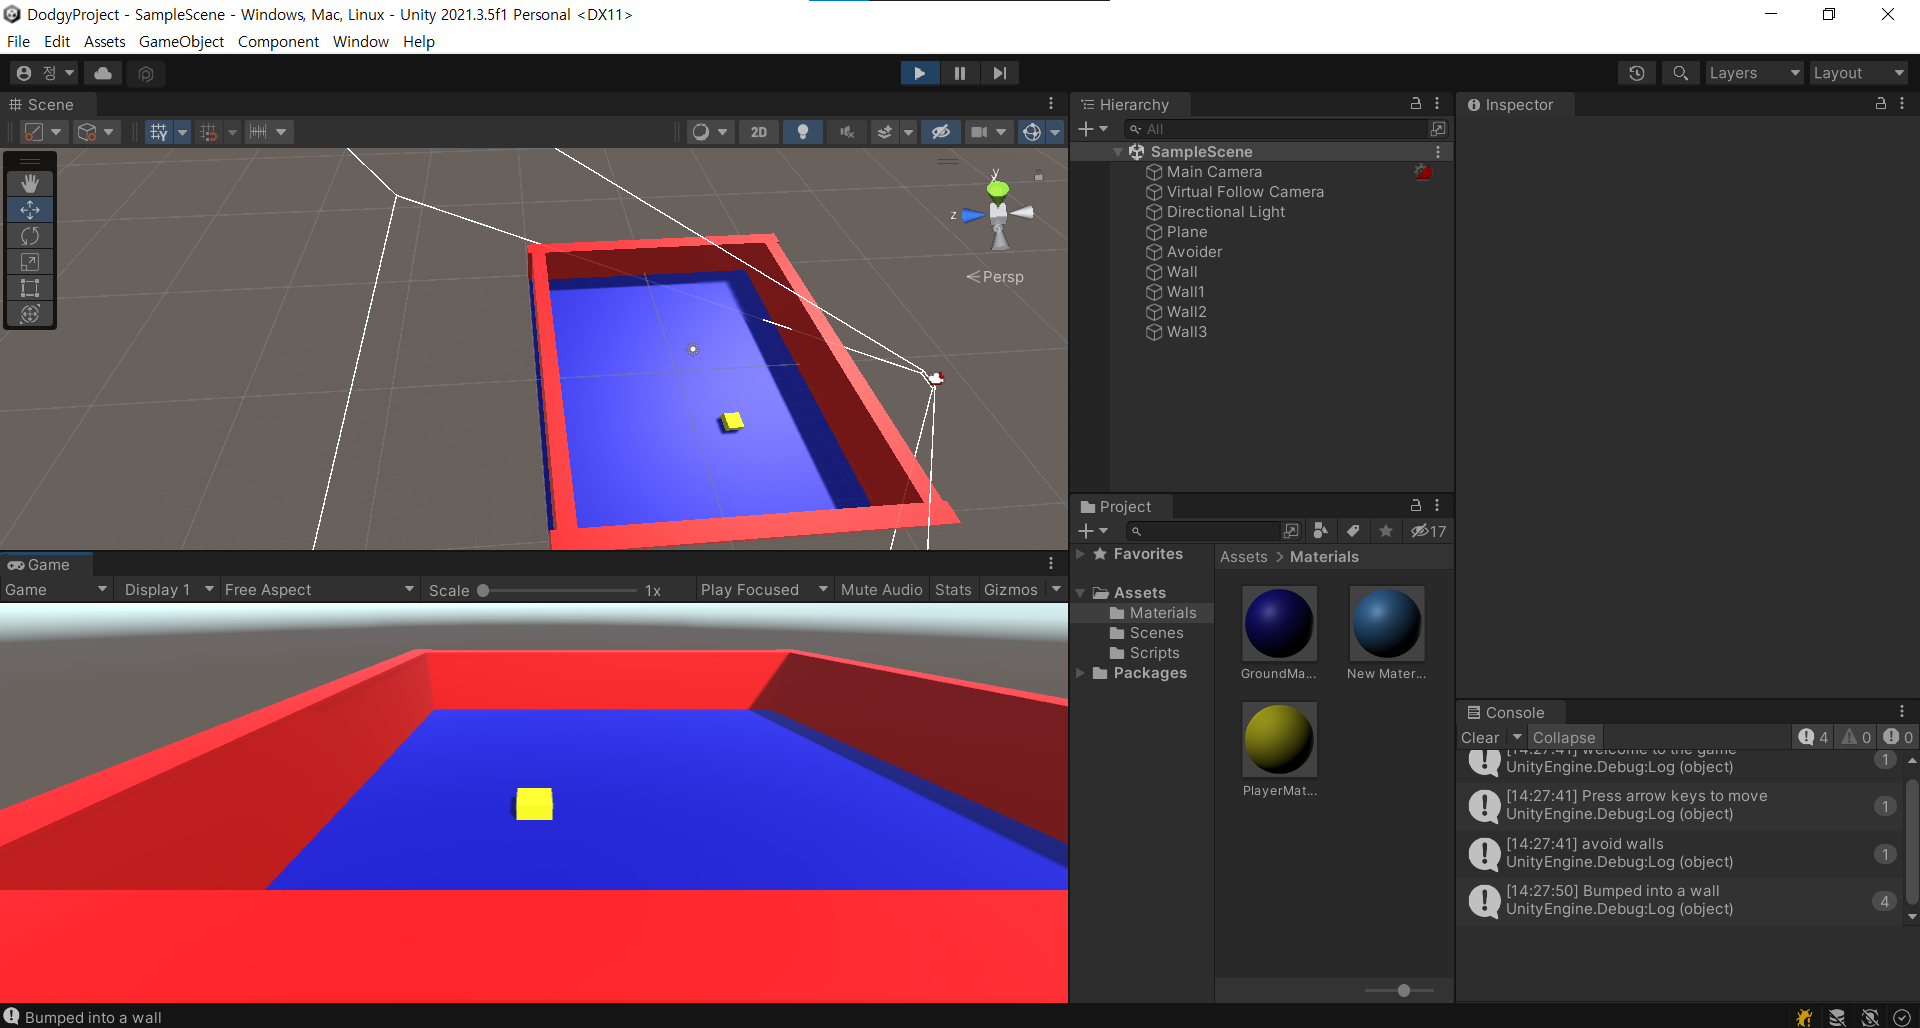Image resolution: width=1920 pixels, height=1028 pixels.
Task: Open Project search in window icon
Action: point(1292,531)
